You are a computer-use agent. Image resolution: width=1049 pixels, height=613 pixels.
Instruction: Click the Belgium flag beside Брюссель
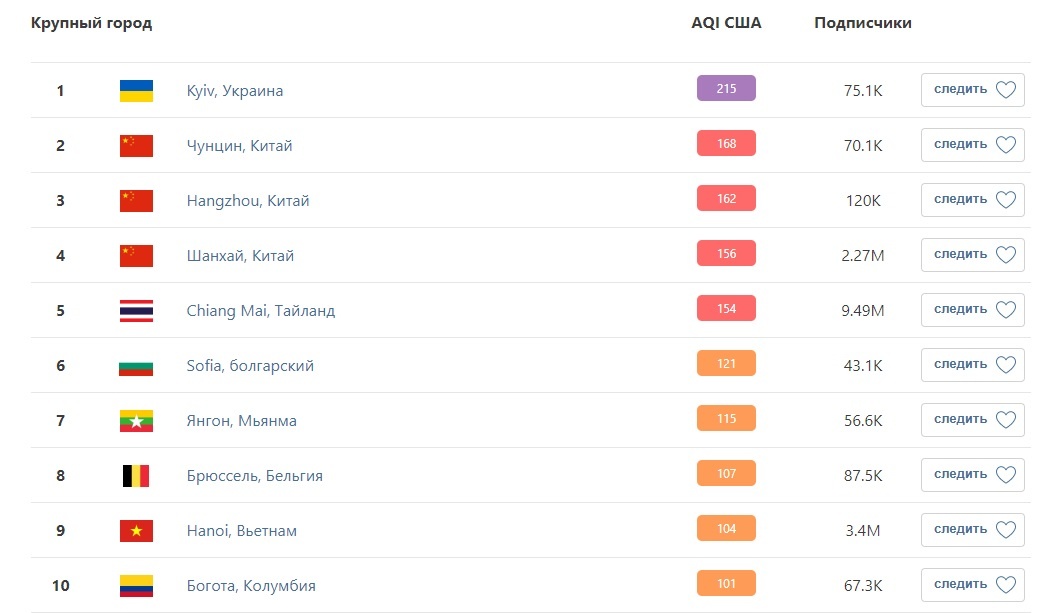(x=136, y=476)
